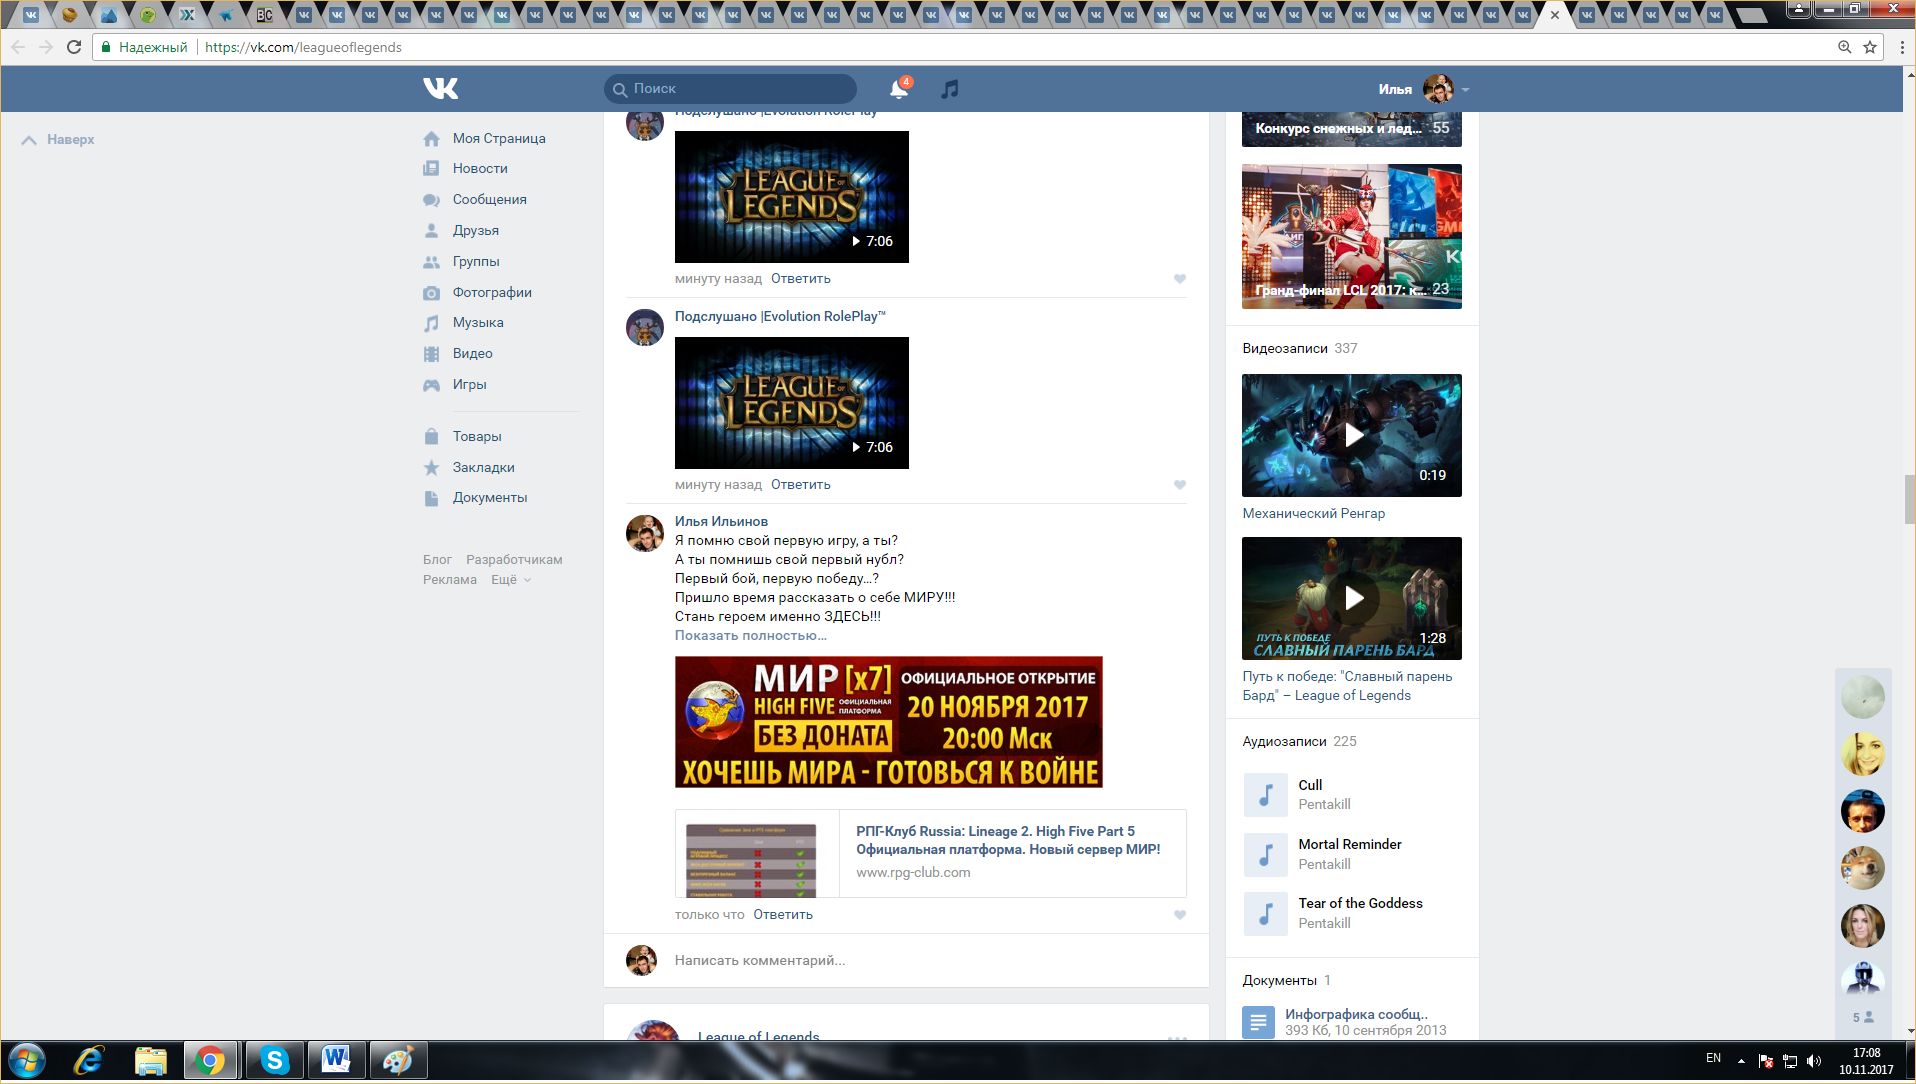1916x1084 pixels.
Task: Open the music player icon in header
Action: pyautogui.click(x=950, y=89)
